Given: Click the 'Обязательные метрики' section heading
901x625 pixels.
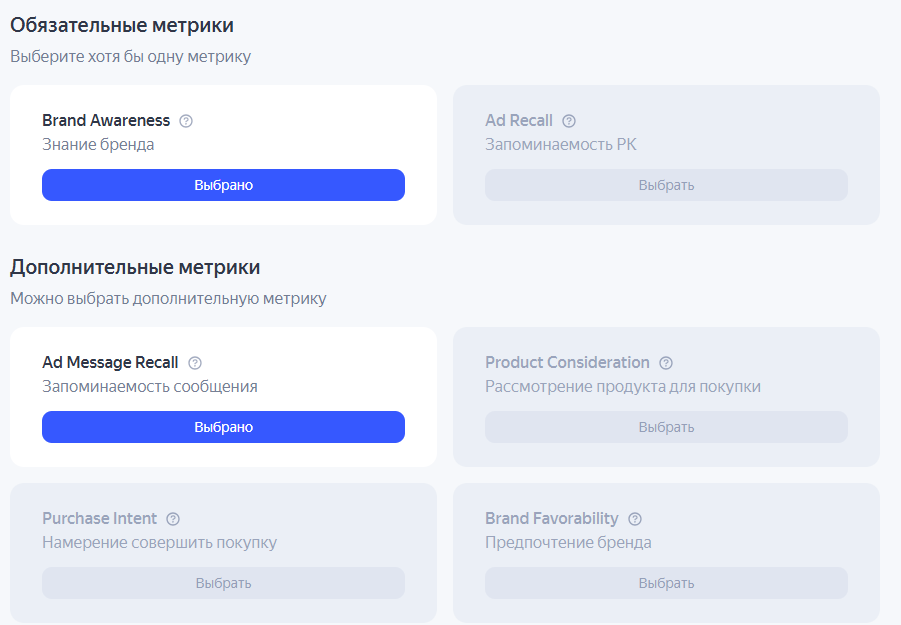Looking at the screenshot, I should click(129, 25).
